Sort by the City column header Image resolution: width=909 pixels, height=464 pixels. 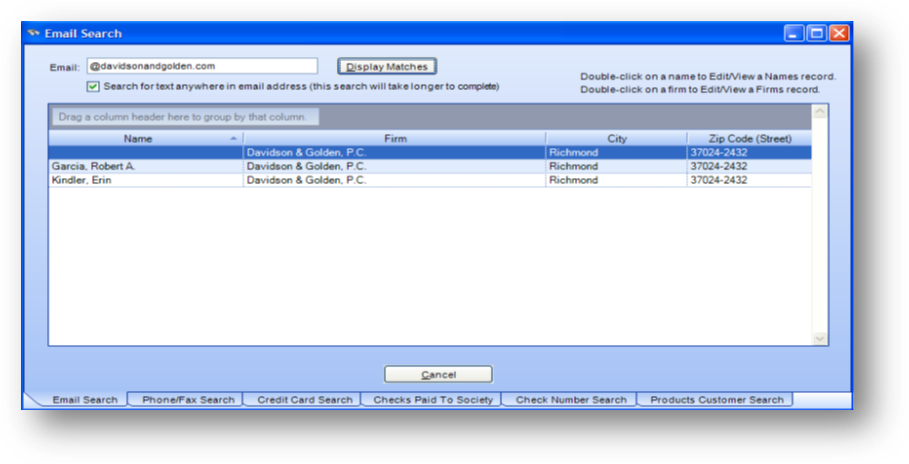coord(617,139)
